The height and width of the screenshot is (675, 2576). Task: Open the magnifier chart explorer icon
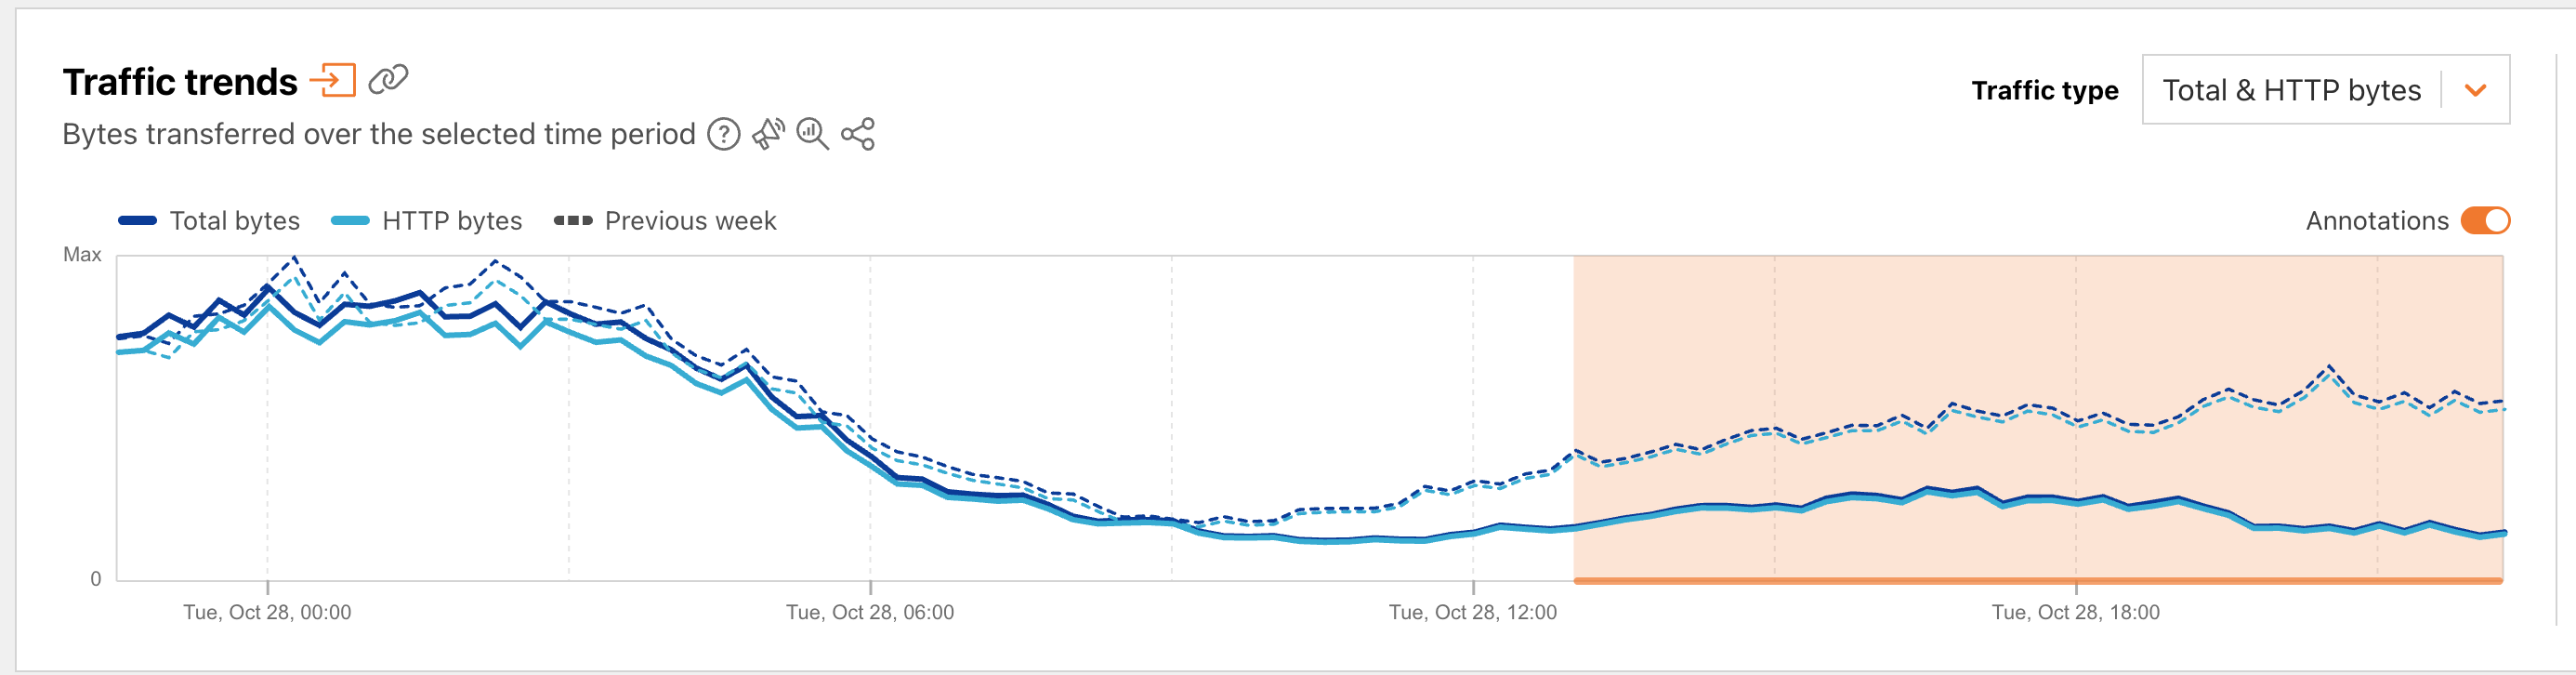(x=812, y=134)
